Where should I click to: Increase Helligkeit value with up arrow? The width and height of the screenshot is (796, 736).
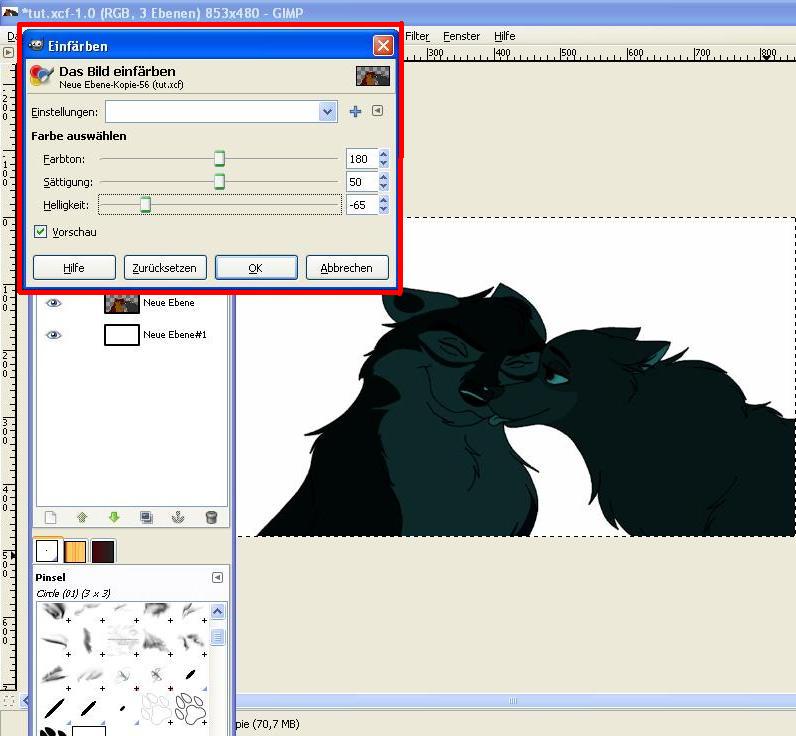click(384, 200)
